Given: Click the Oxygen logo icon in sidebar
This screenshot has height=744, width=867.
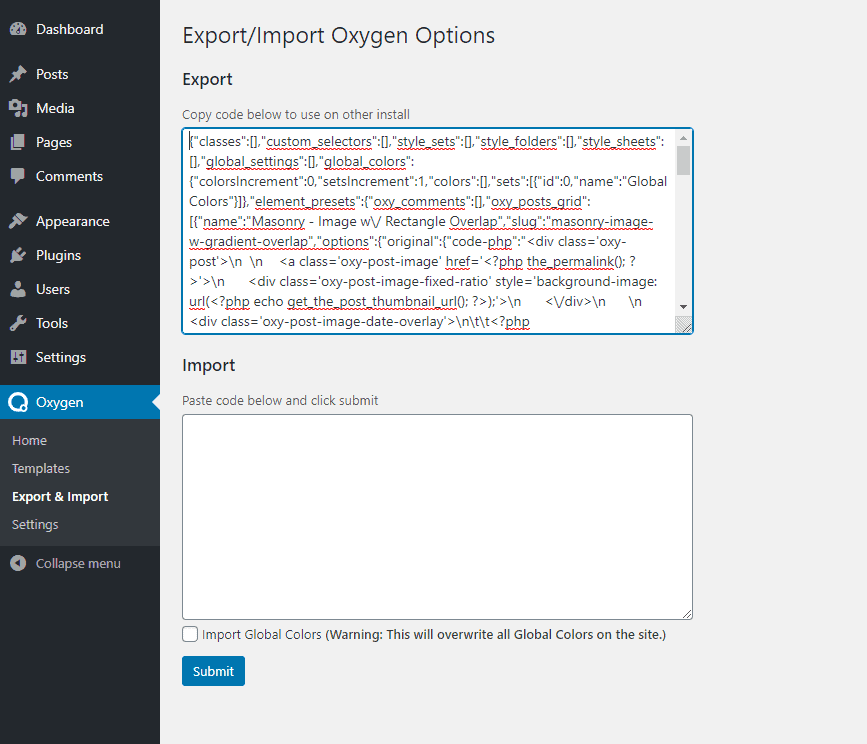Looking at the screenshot, I should click(18, 402).
